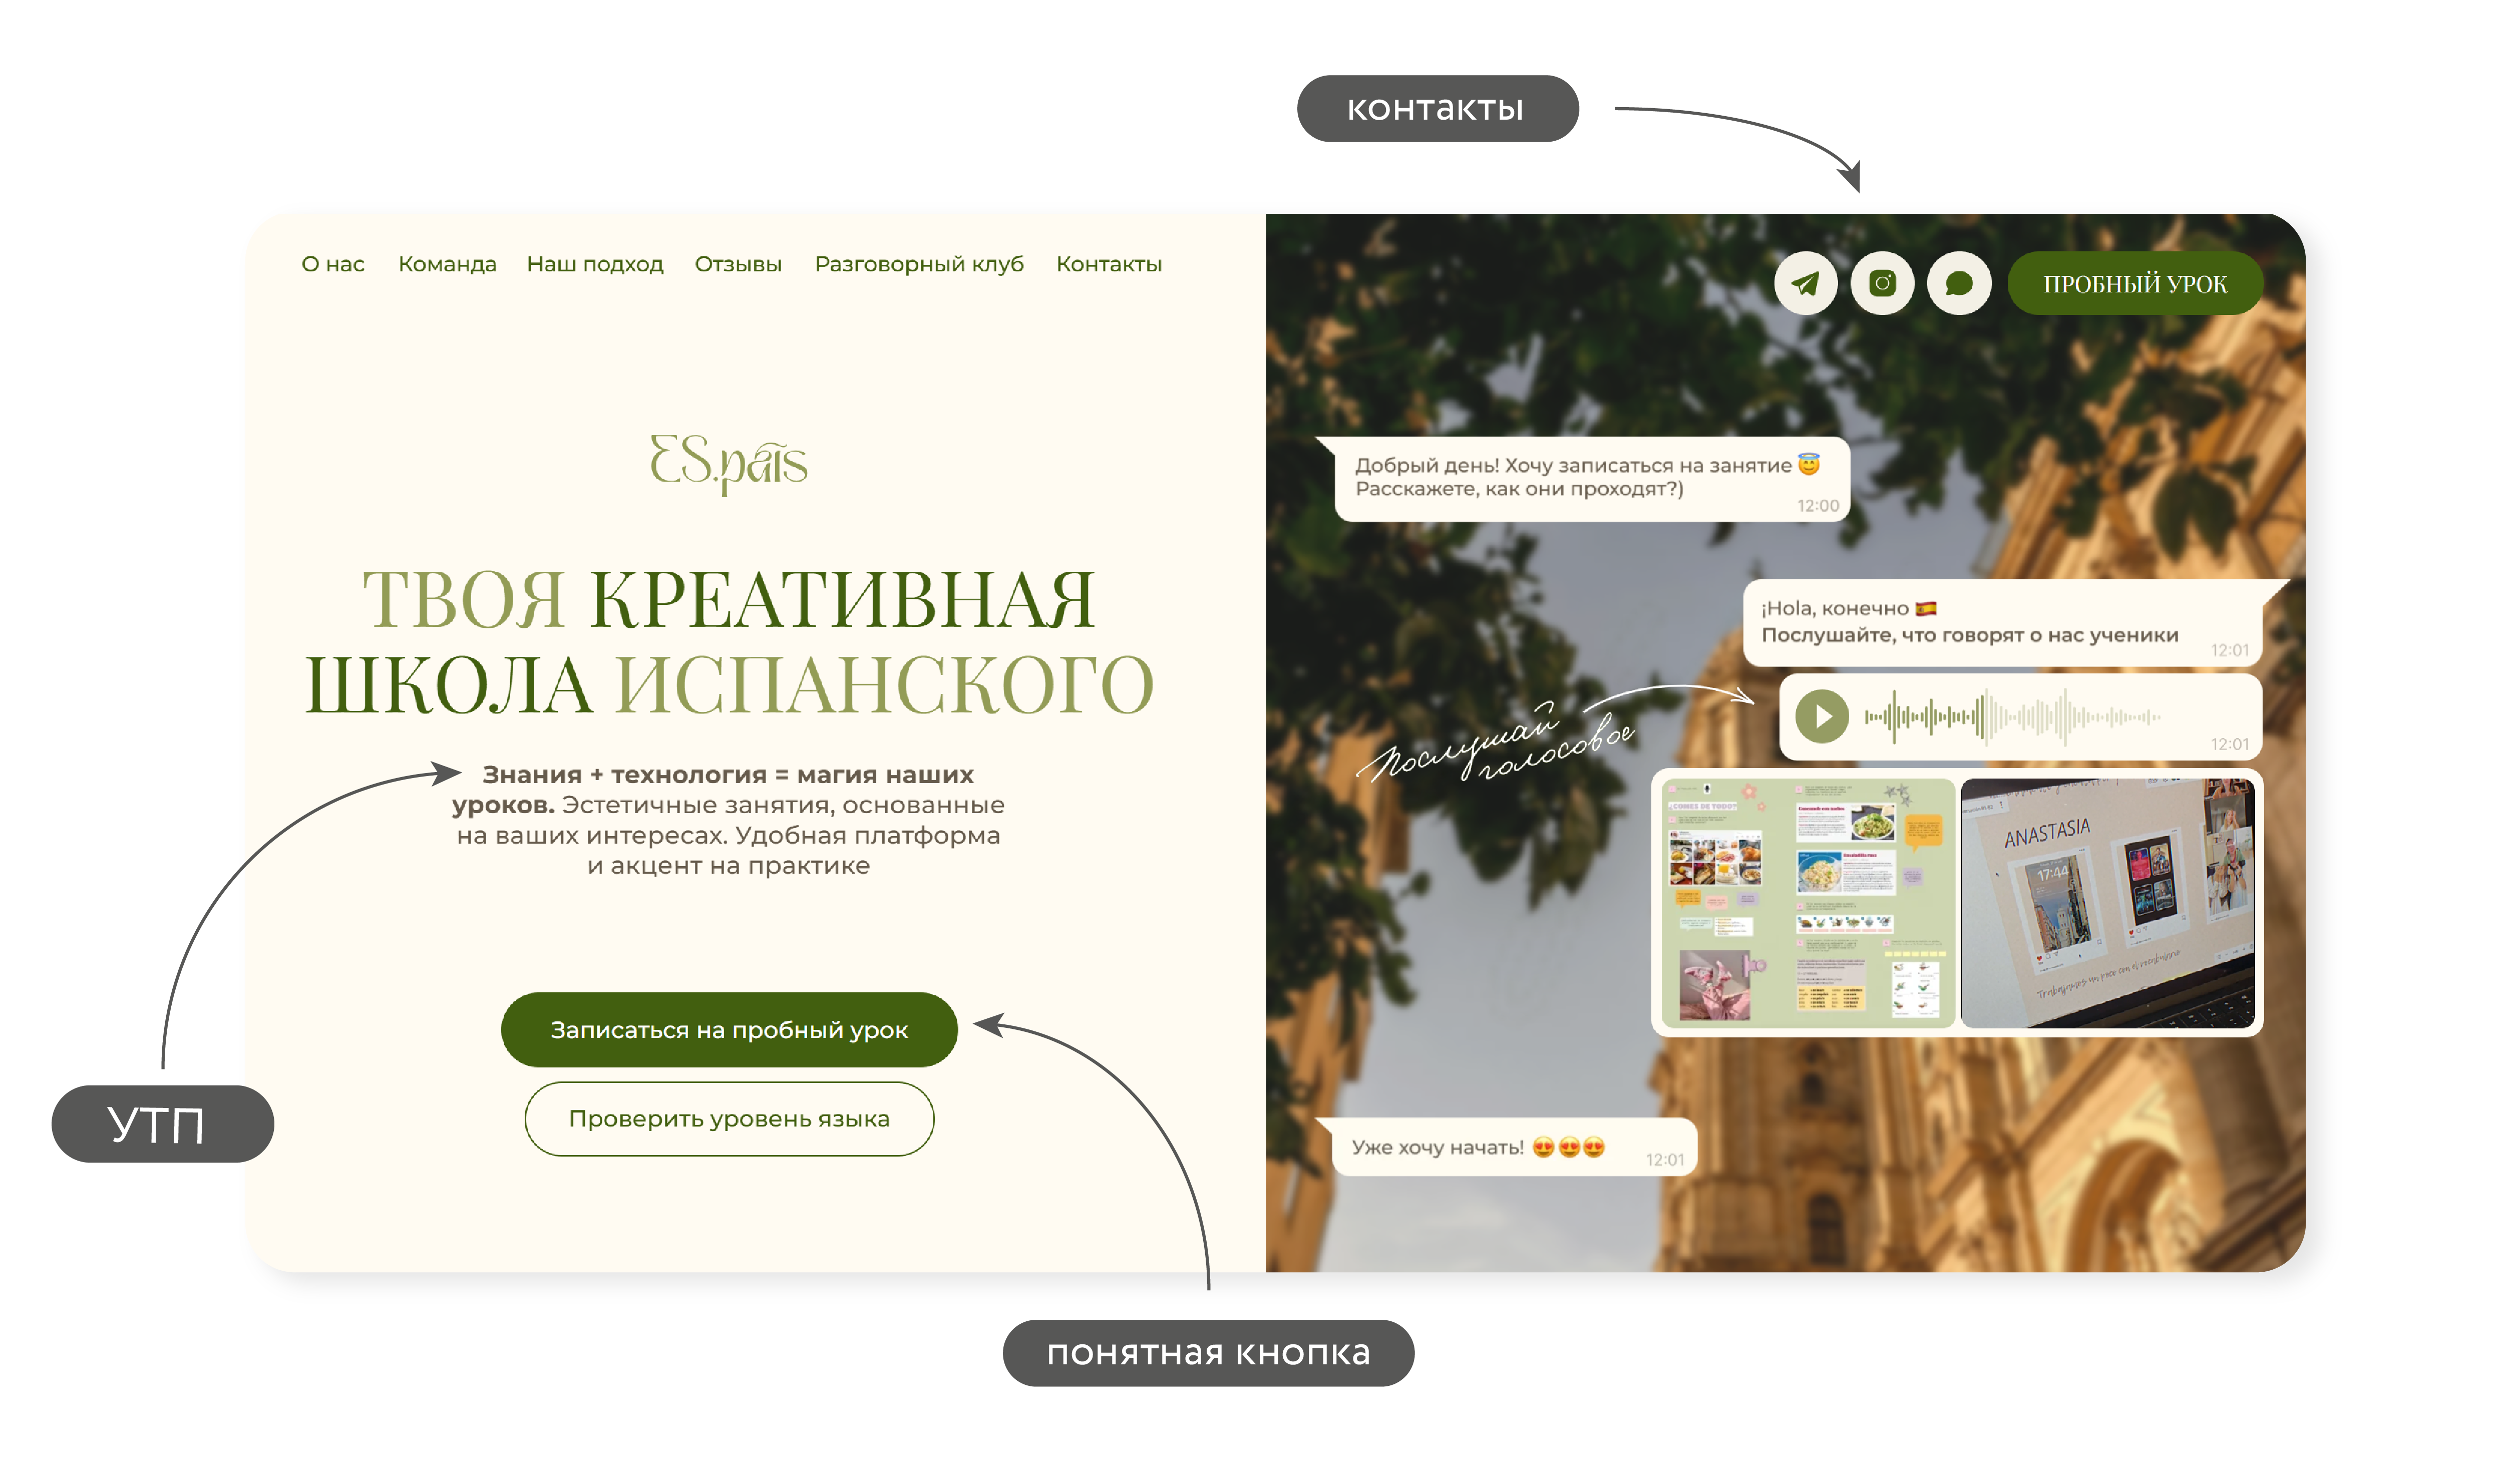Open Разговорный клуб menu item

point(919,265)
